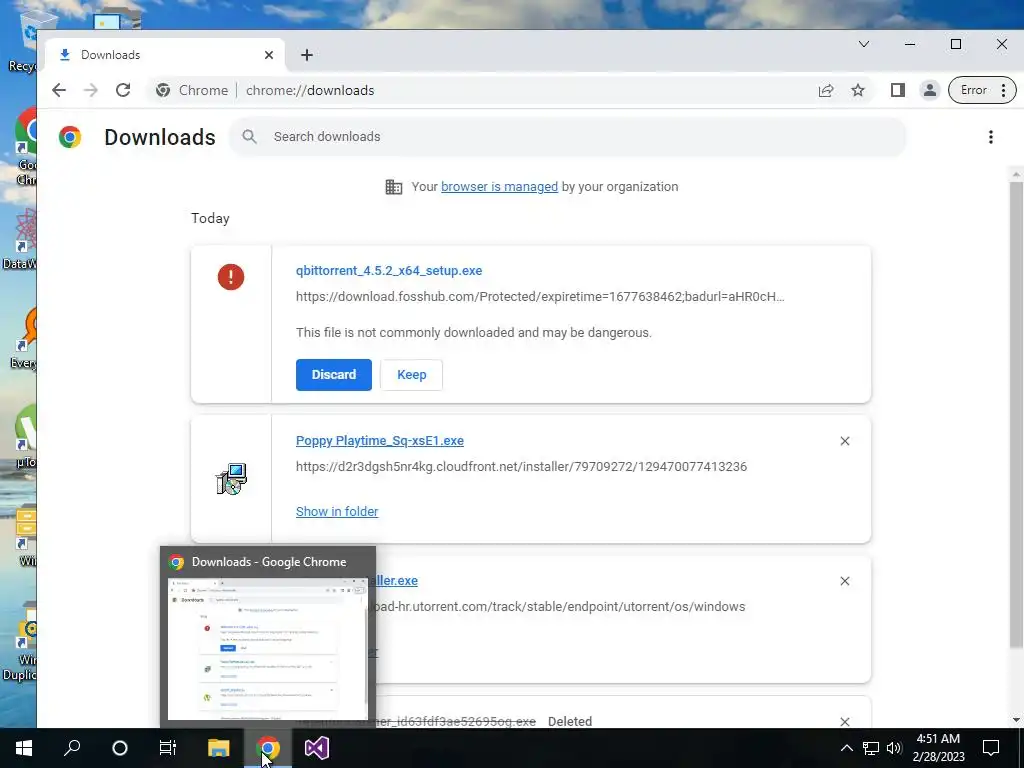Screen dimensions: 1024x768
Task: Share this page icon in address bar
Action: click(826, 90)
